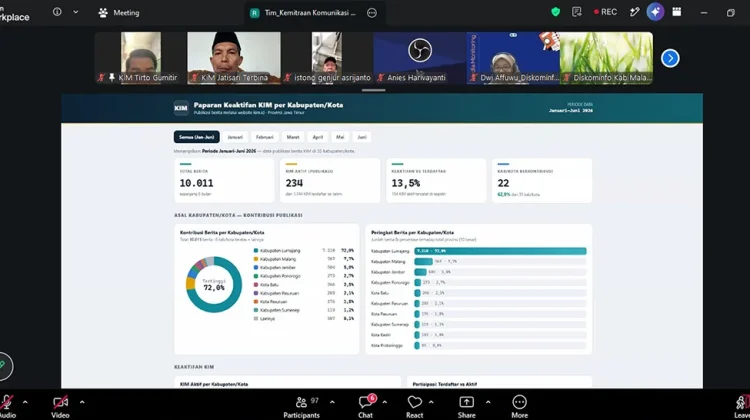Expand chat options arrow
Screen dimensions: 750x420
[385, 402]
